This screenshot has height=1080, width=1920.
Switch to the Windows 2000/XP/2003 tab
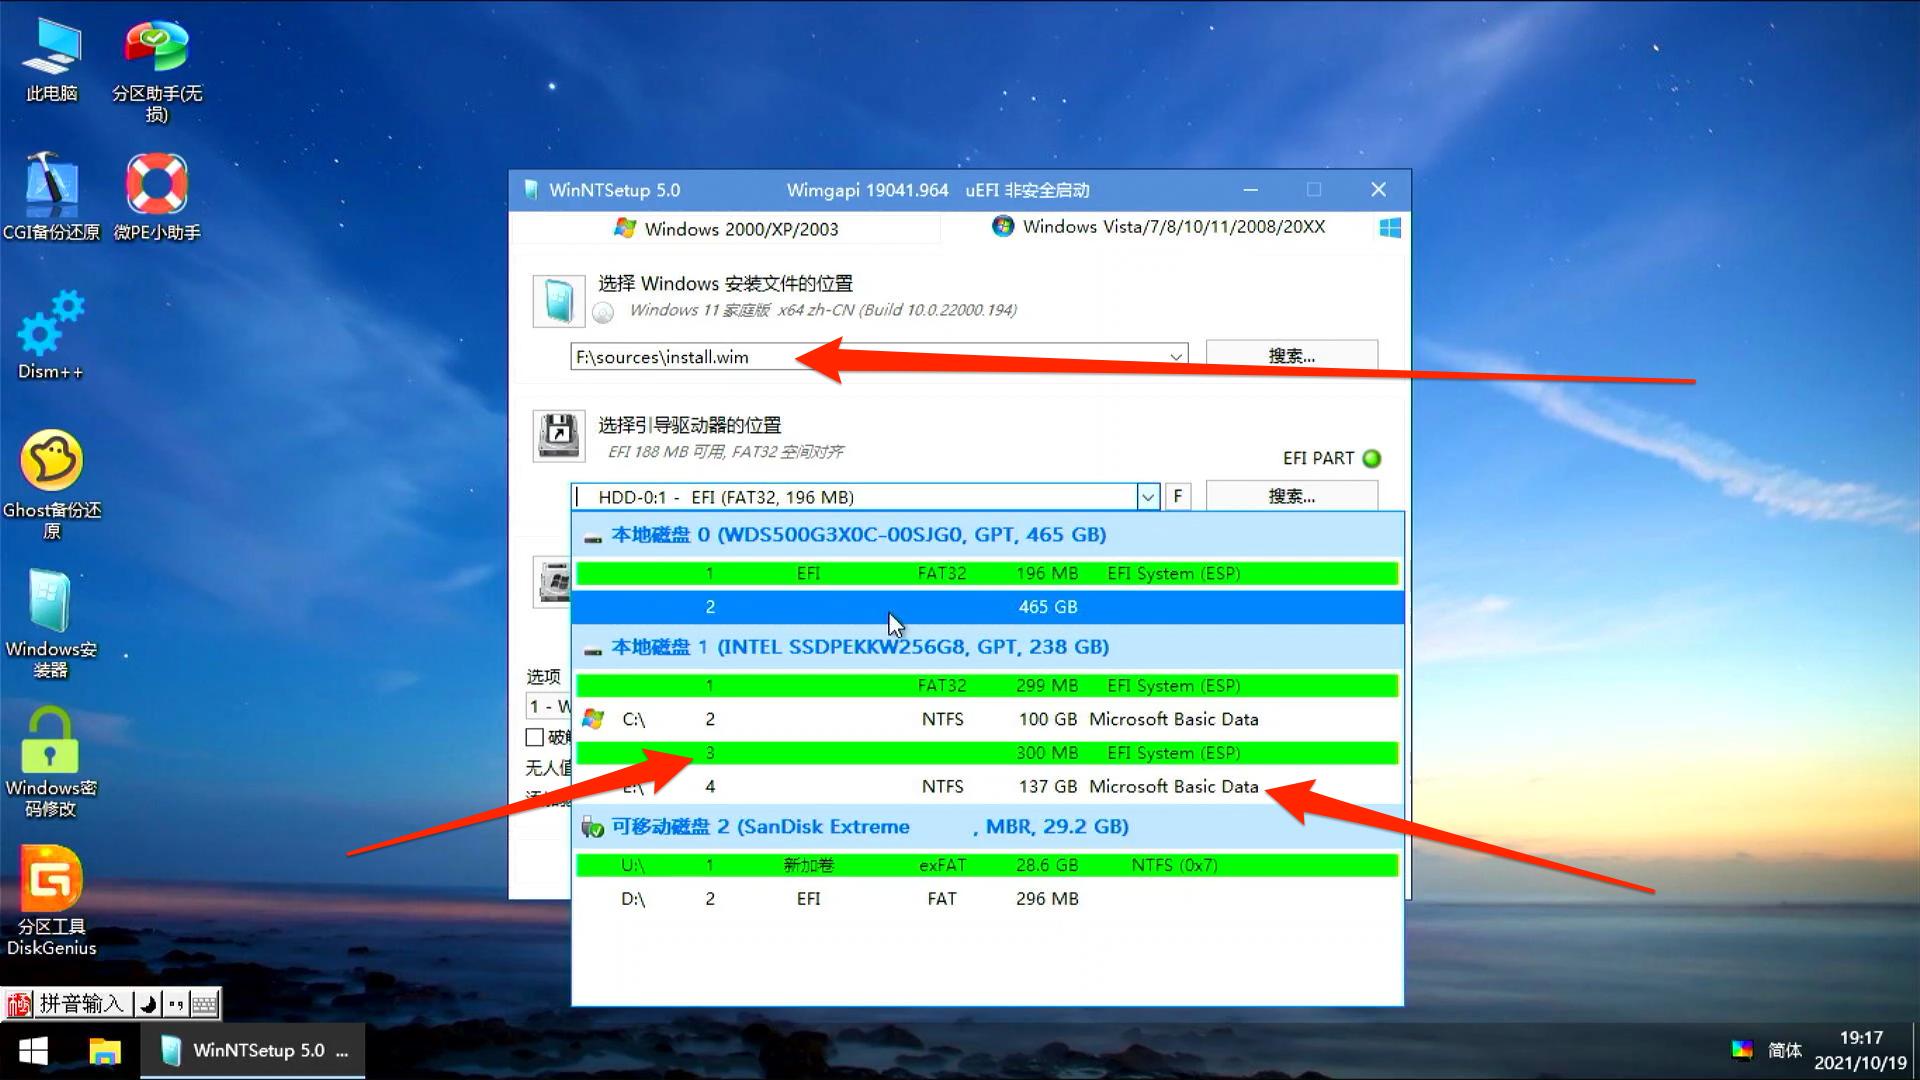point(728,228)
